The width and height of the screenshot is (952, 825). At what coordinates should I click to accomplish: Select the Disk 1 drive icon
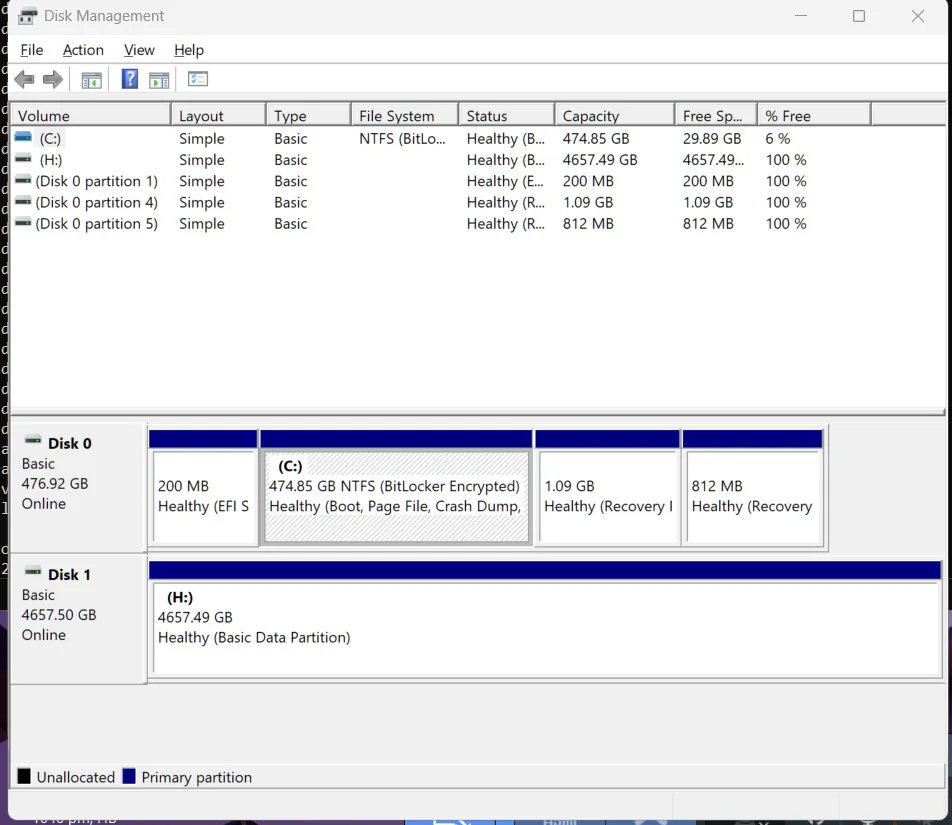(33, 571)
